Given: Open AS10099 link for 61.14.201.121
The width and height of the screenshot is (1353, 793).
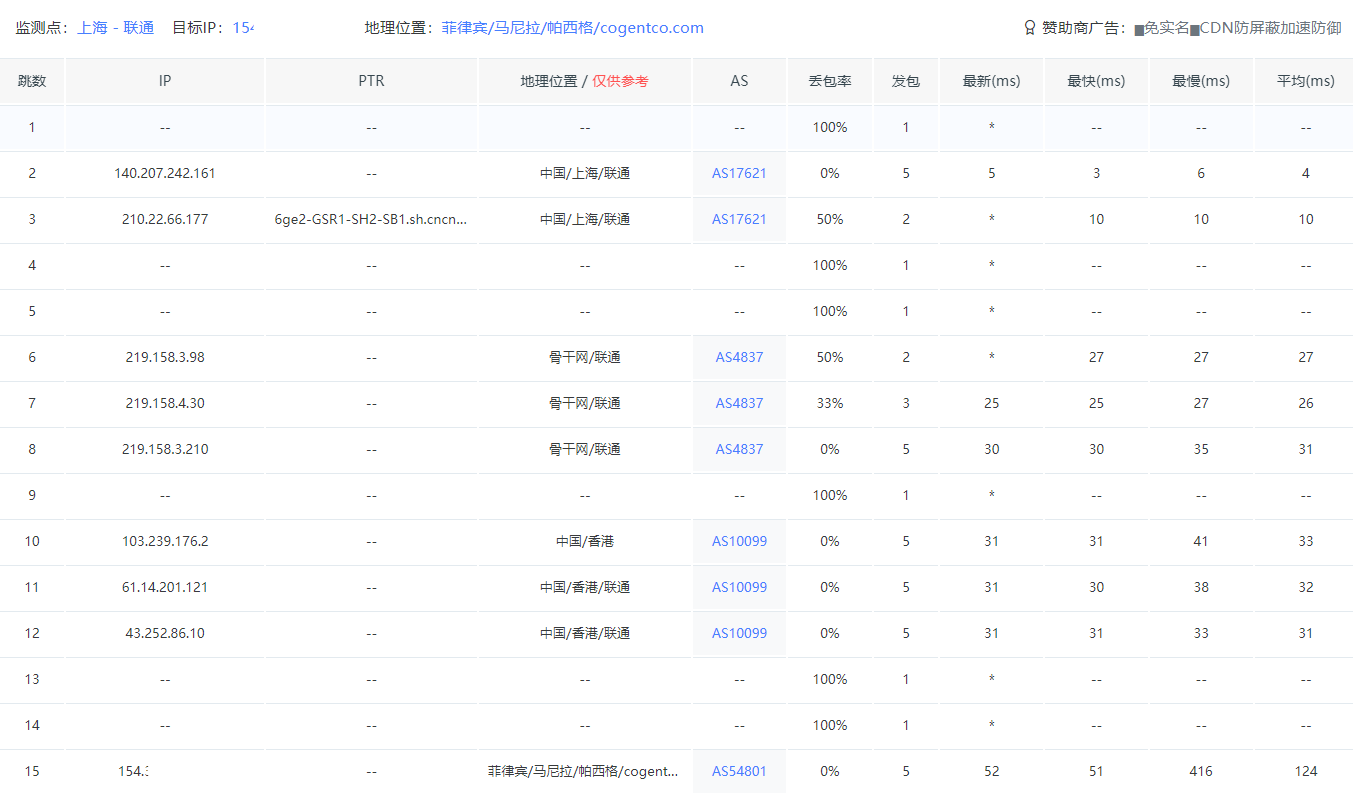Looking at the screenshot, I should [x=739, y=587].
